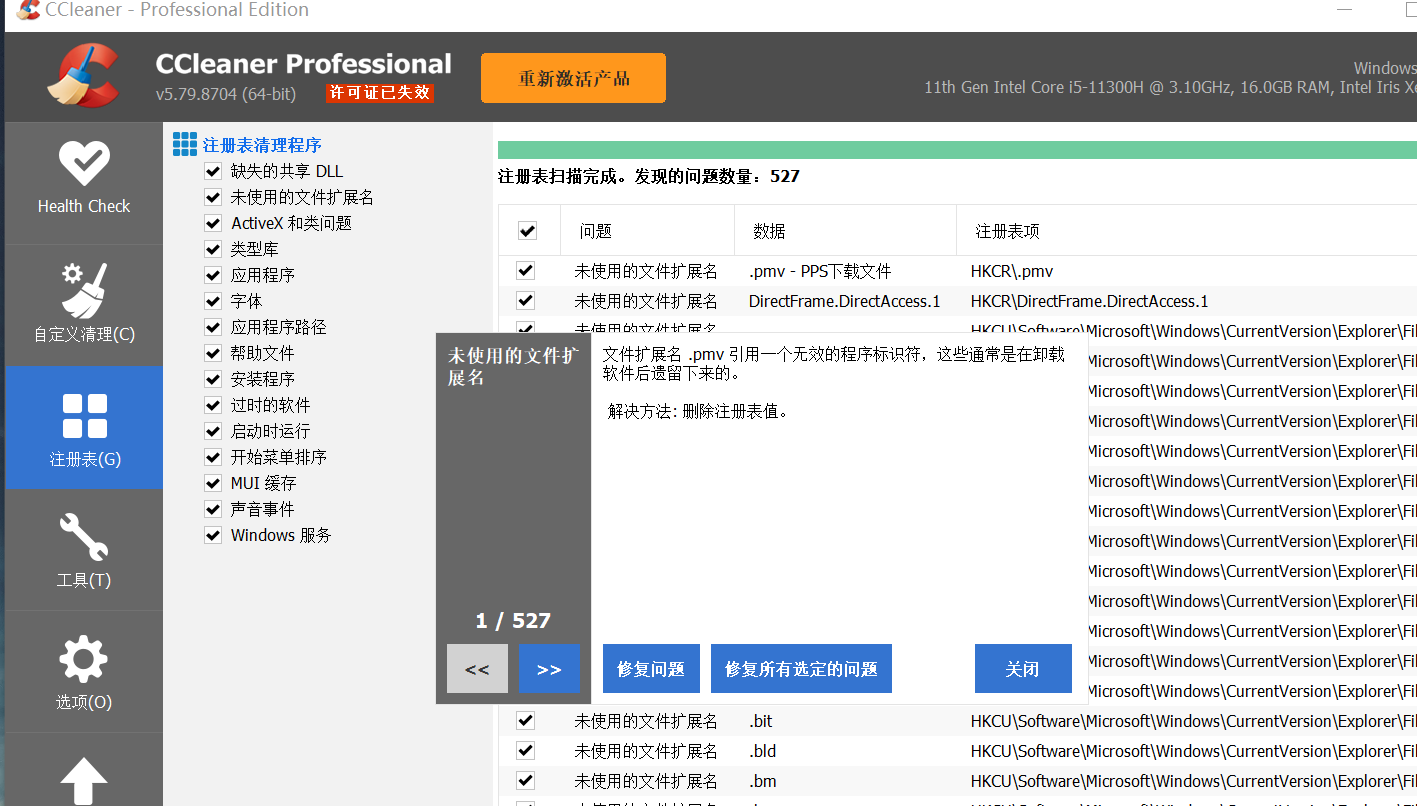
Task: Uncheck 帮助文件 option
Action: coord(213,353)
